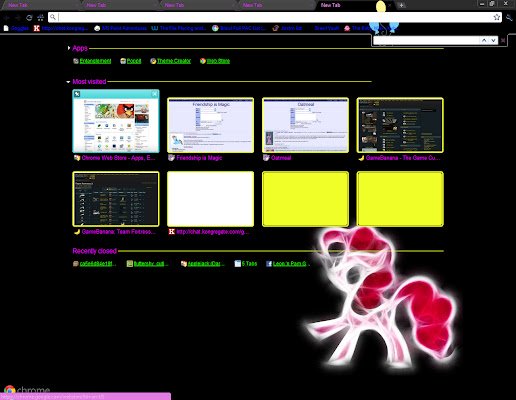Go back with the browser Back arrow

7,18
